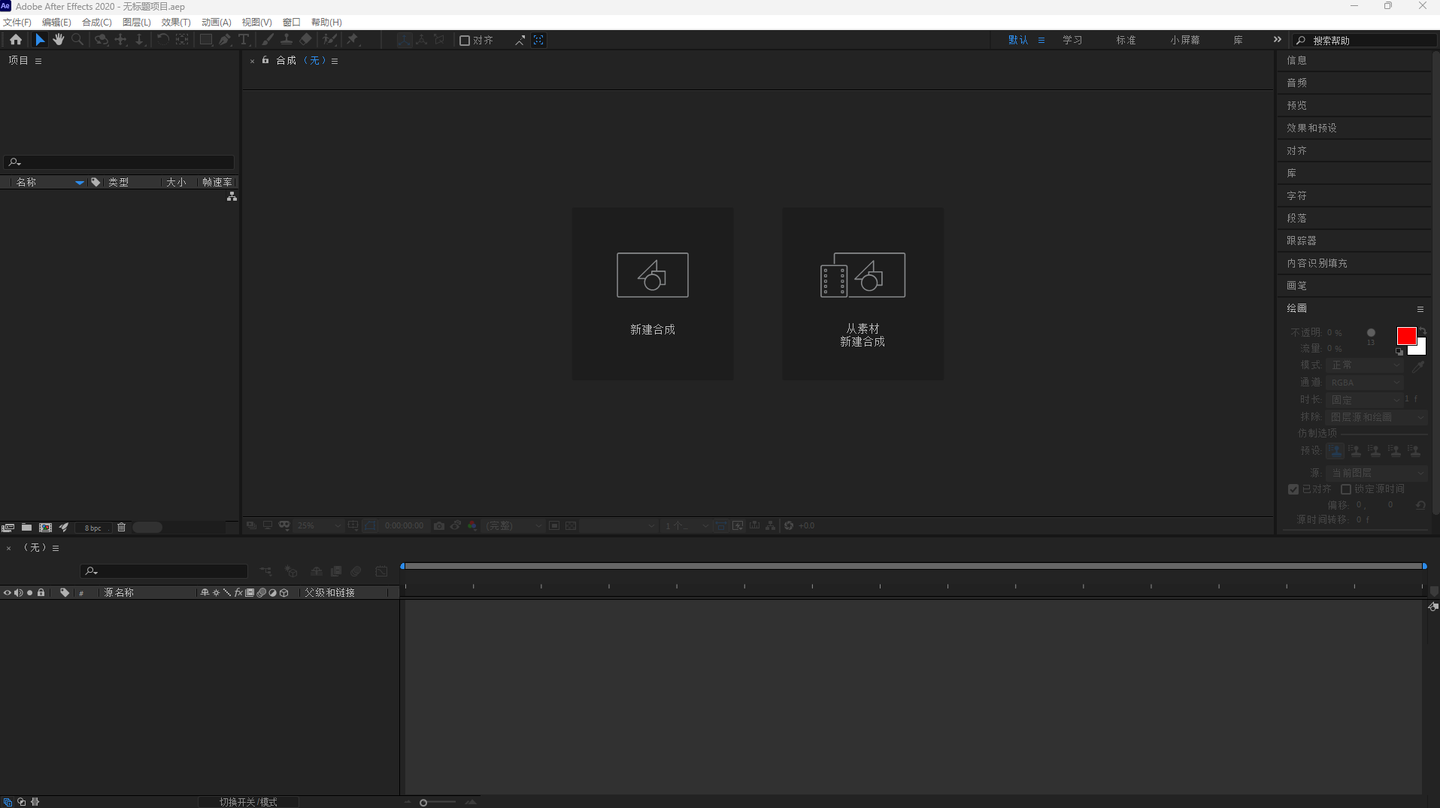Click the new composition icon in Project panel
Screen dimensions: 1440x808
(45, 527)
